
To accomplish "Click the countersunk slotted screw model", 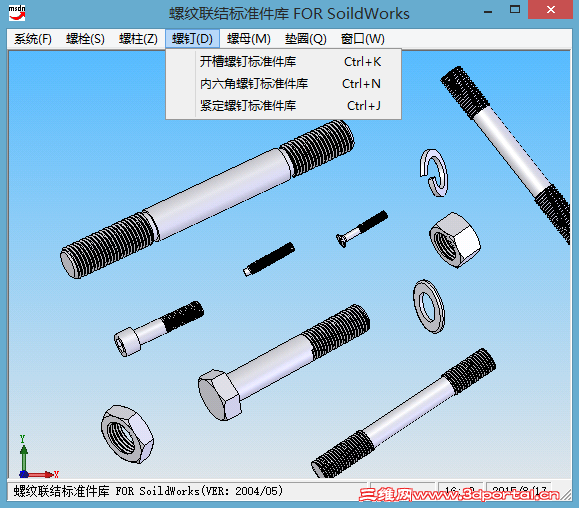I will coord(362,229).
